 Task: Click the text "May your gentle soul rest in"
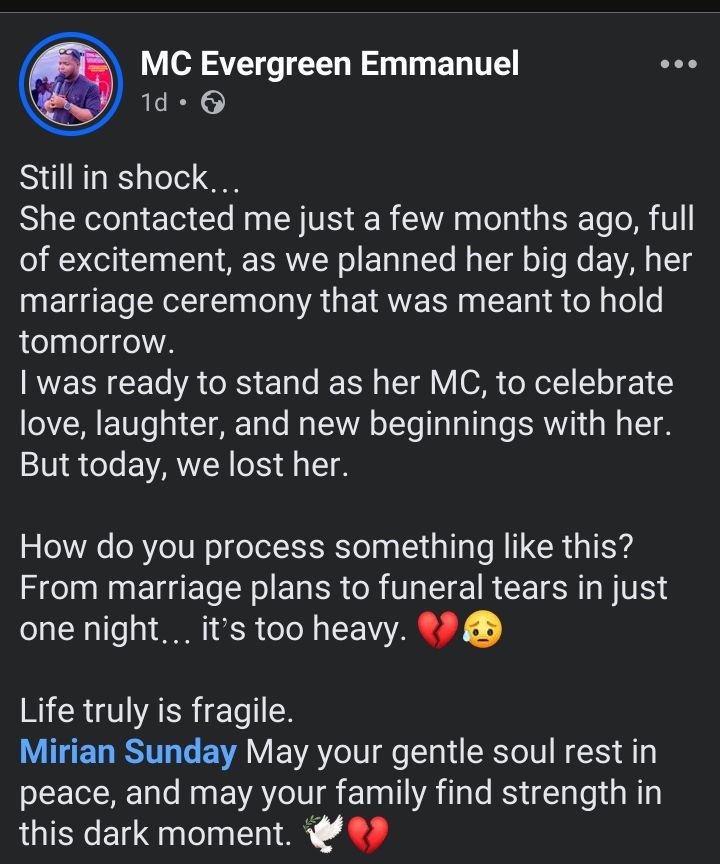click(x=450, y=753)
